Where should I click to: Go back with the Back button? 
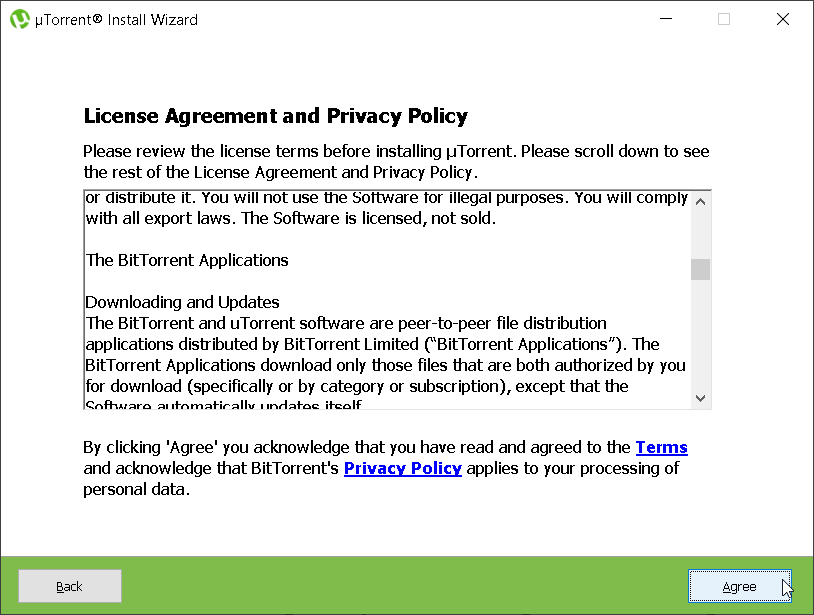(x=70, y=586)
